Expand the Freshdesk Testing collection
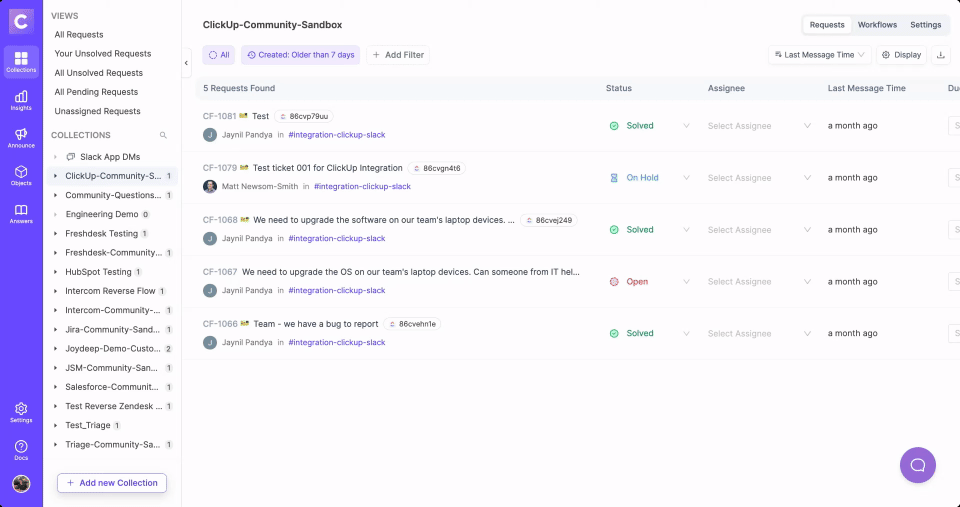This screenshot has width=960, height=507. click(x=56, y=234)
